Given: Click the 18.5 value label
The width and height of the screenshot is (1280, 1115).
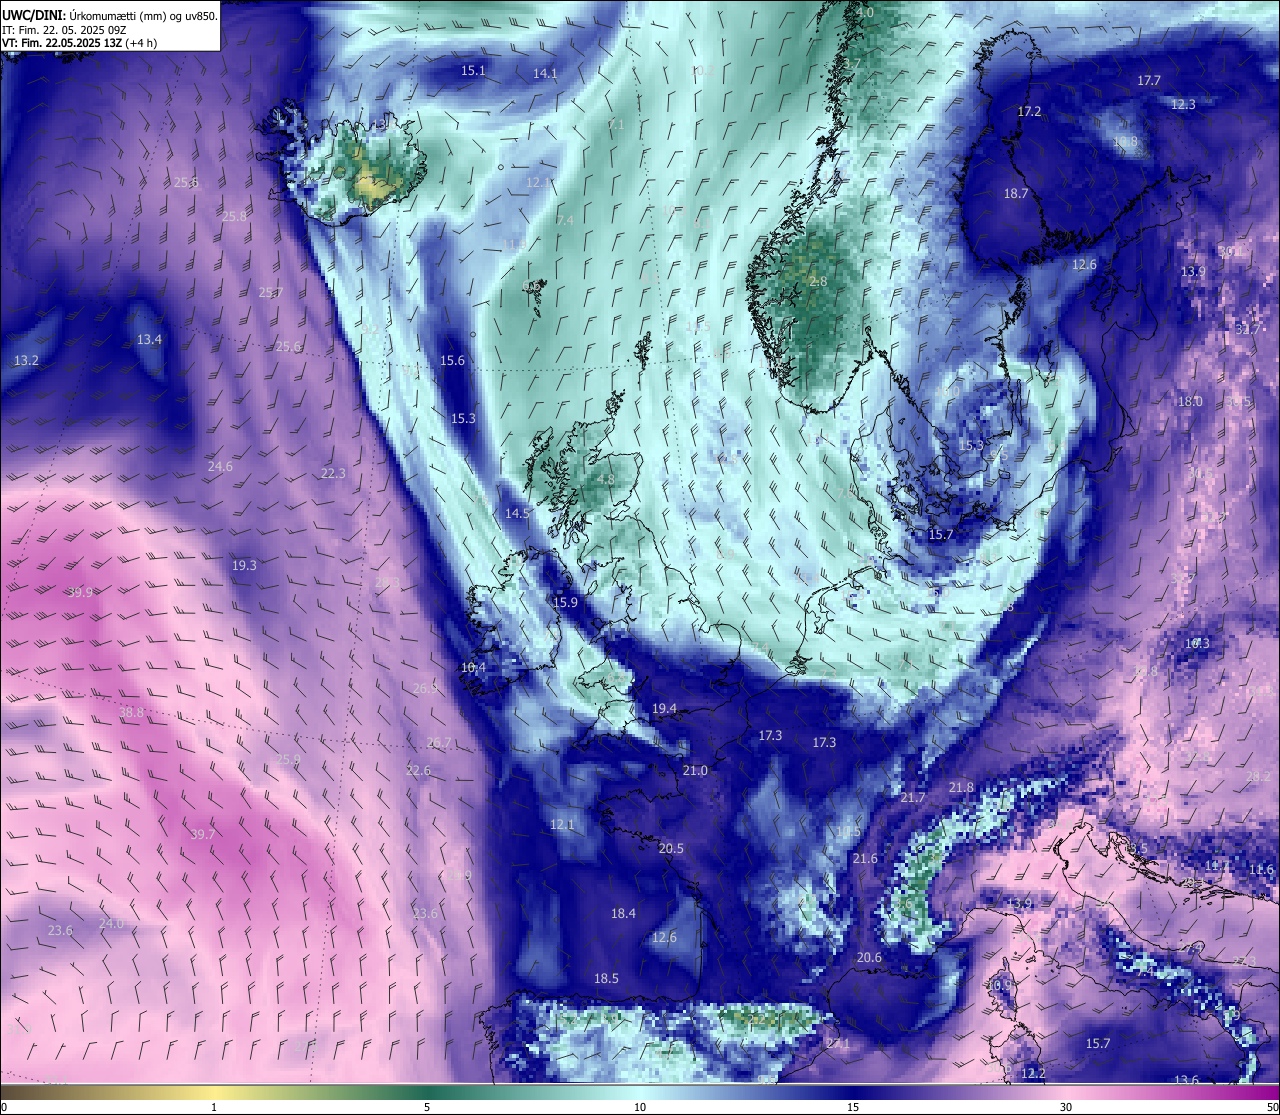Looking at the screenshot, I should 606,979.
